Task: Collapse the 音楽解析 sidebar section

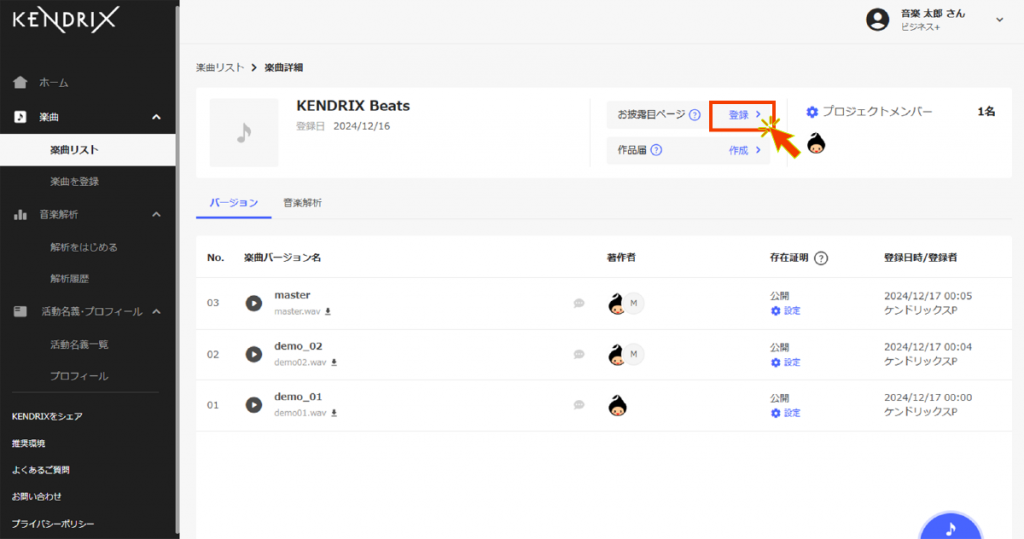Action: 156,214
